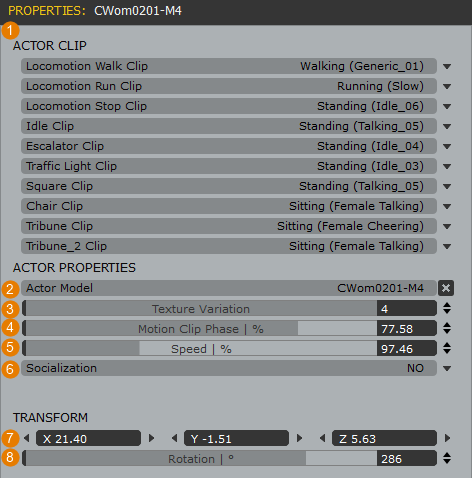This screenshot has width=472, height=478.
Task: Click right arrow beside X 21.40 field
Action: 151,438
